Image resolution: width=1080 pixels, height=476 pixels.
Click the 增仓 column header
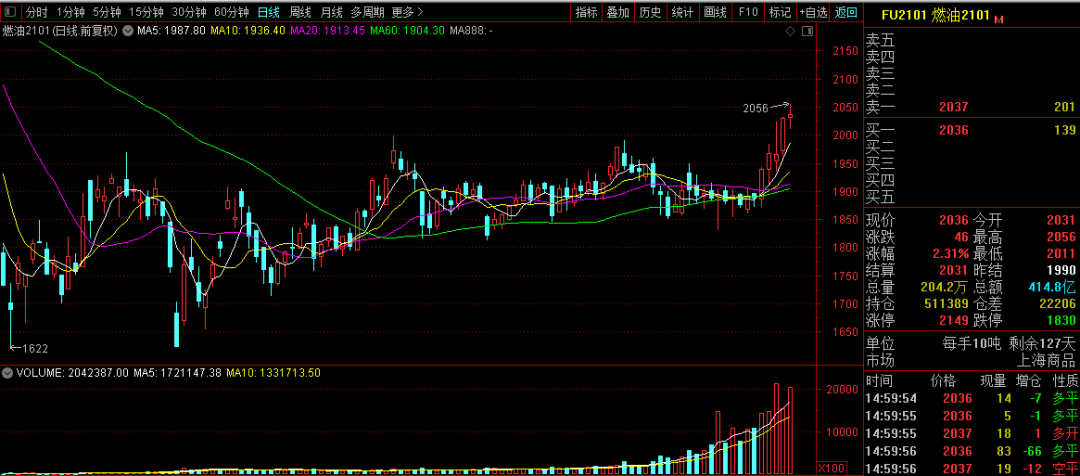tap(1027, 380)
